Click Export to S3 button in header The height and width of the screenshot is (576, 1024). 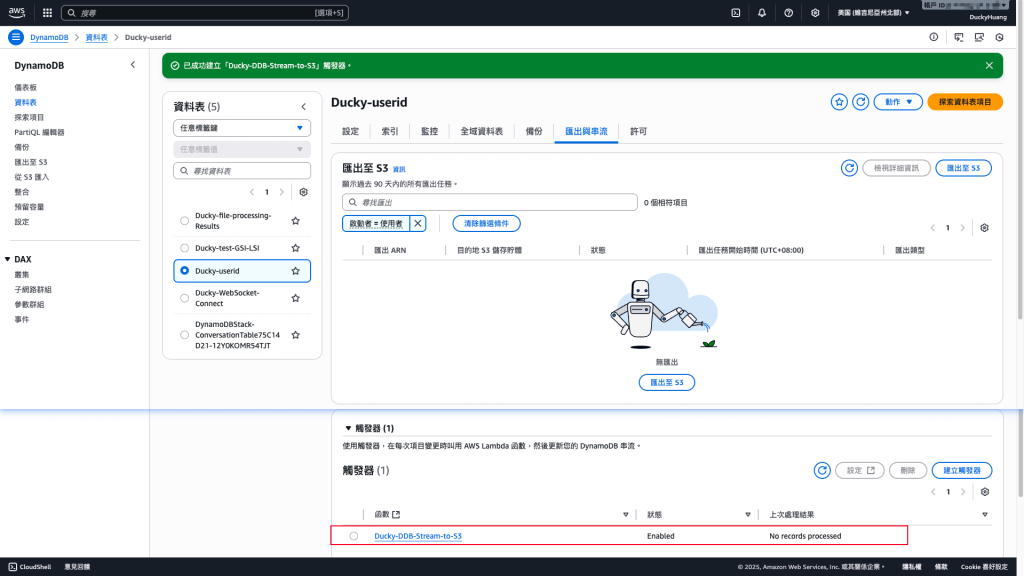963,168
